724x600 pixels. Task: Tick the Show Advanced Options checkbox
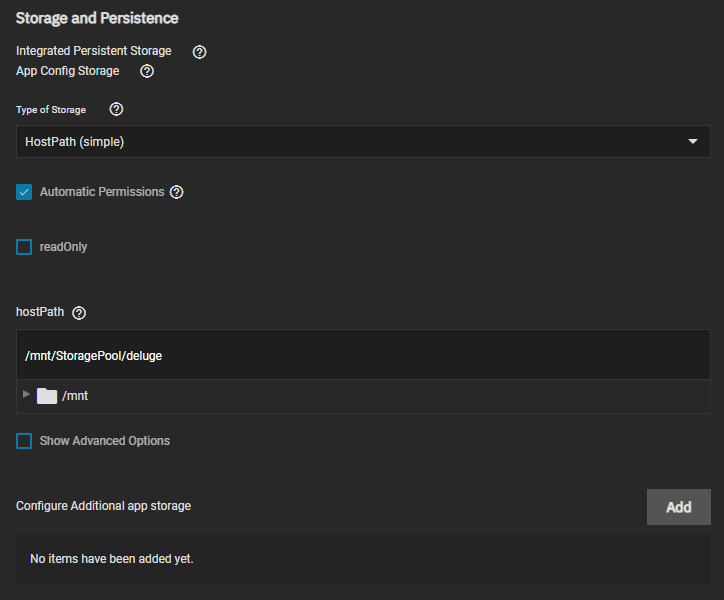[x=25, y=441]
